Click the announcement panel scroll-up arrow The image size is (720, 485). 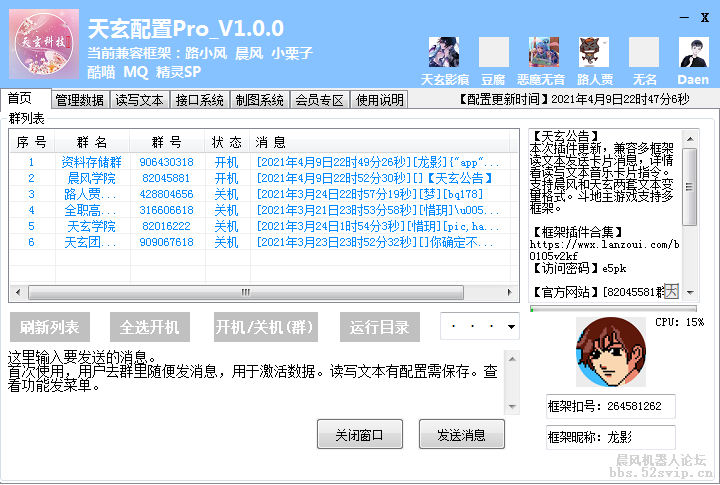690,138
